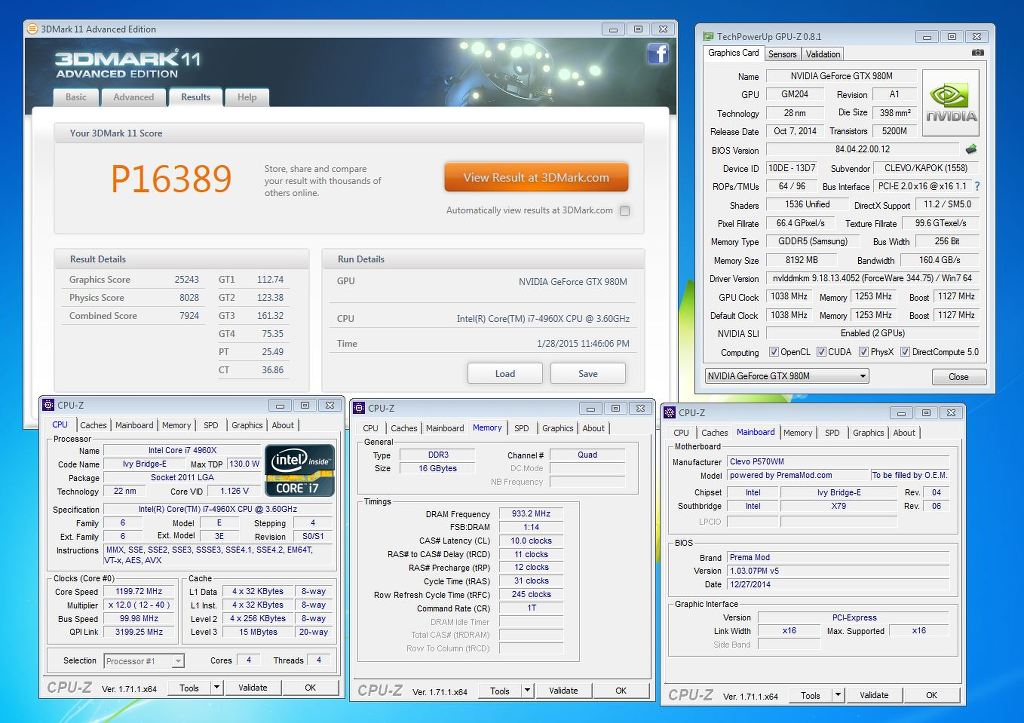Screen dimensions: 1024x723
Task: Click the 3DMark 11 title bar icon
Action: (x=31, y=29)
